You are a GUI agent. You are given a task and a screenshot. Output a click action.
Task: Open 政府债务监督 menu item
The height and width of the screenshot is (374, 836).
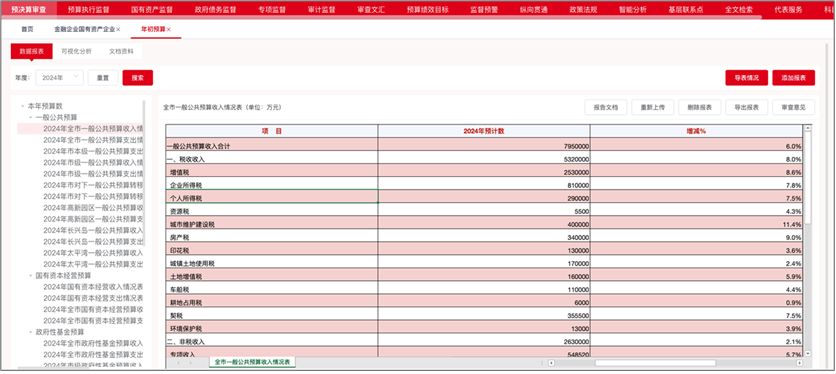pos(215,9)
